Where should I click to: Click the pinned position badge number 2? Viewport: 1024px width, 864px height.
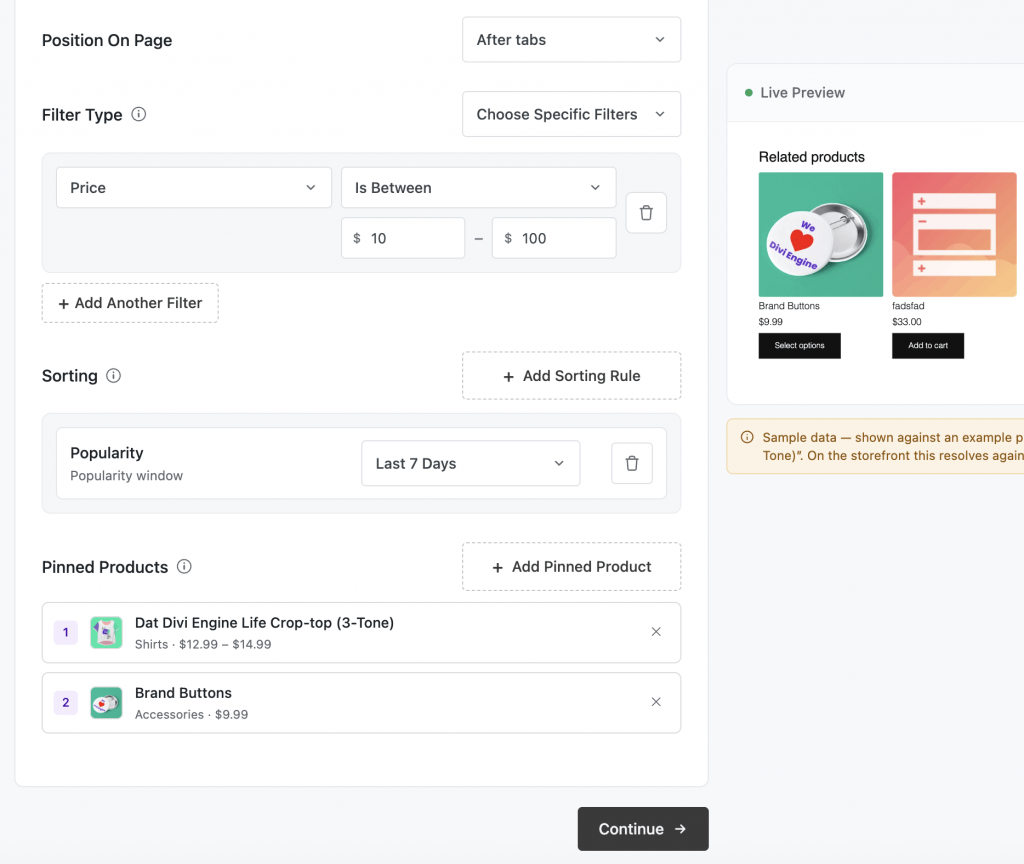(65, 703)
